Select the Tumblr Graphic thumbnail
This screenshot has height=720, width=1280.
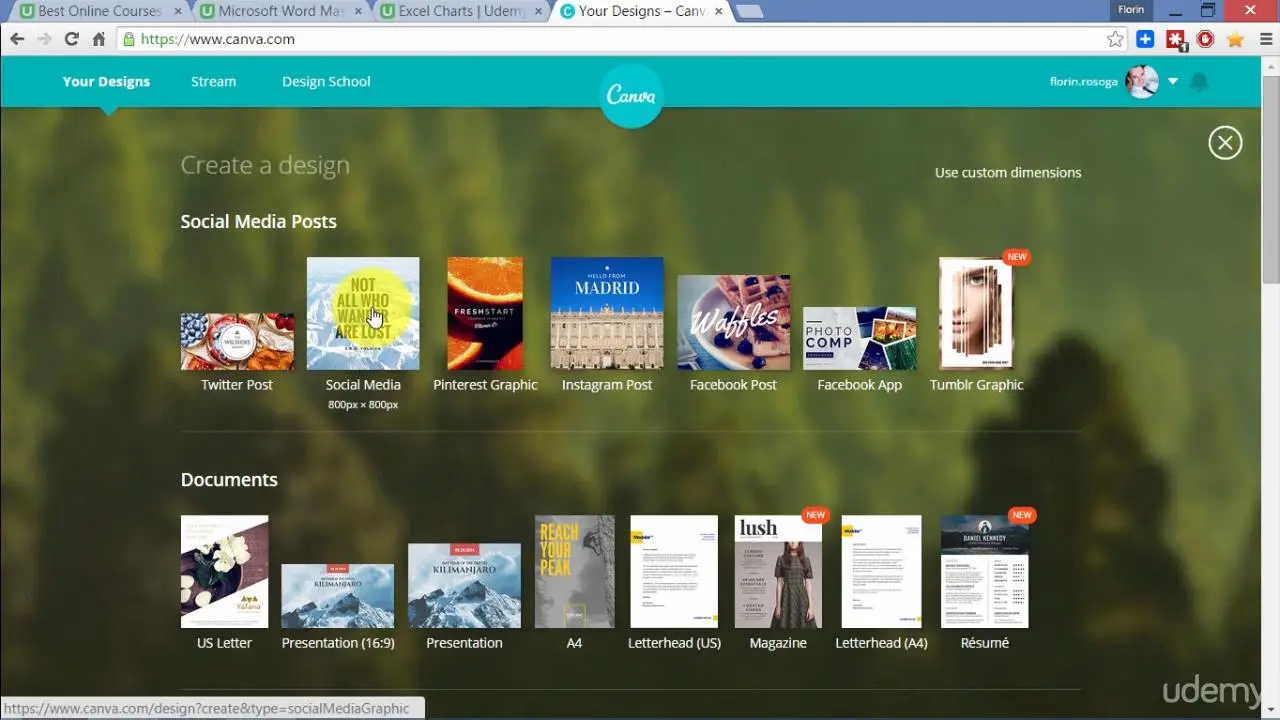click(x=977, y=314)
